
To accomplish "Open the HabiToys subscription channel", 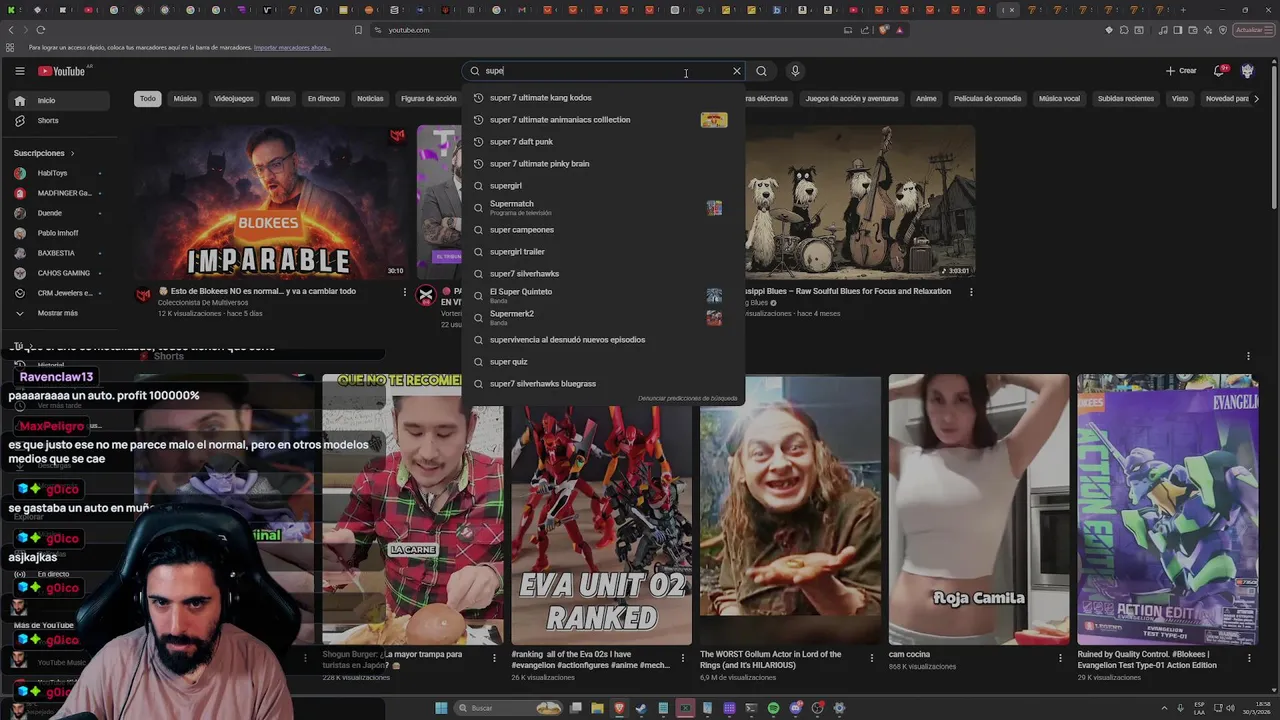I will [60, 173].
